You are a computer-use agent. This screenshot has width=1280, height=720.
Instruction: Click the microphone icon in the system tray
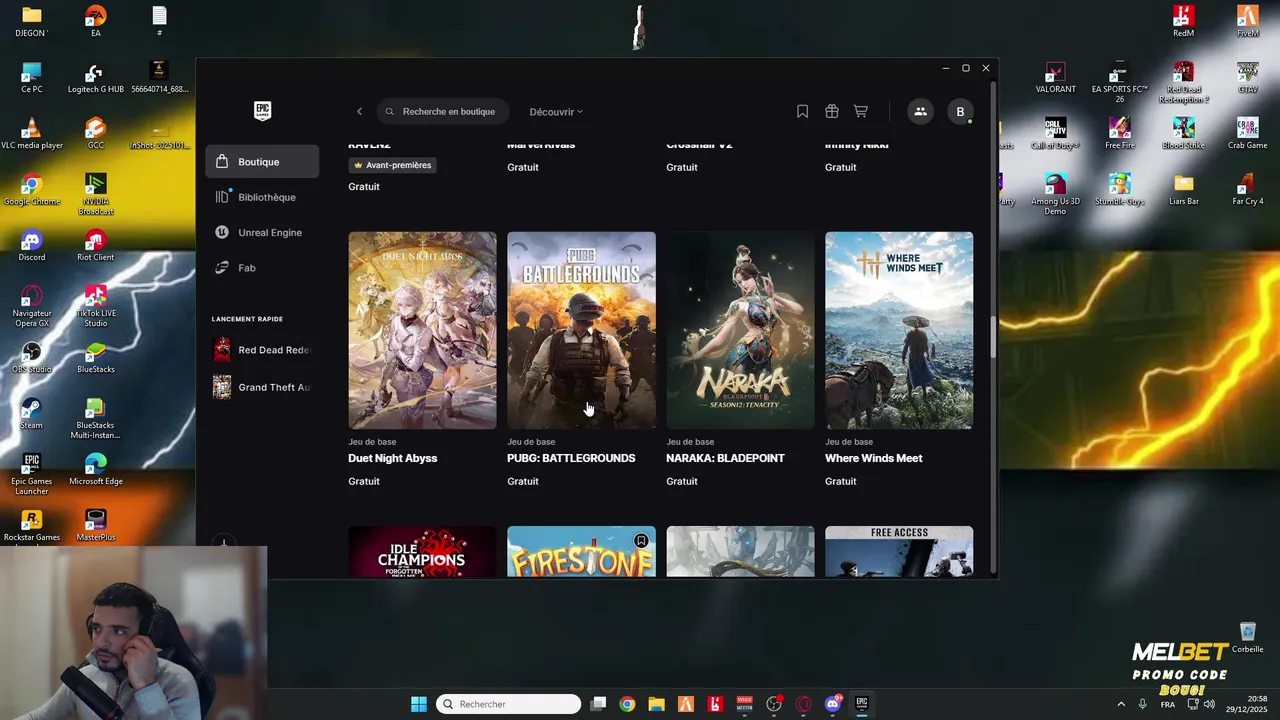[x=1142, y=704]
